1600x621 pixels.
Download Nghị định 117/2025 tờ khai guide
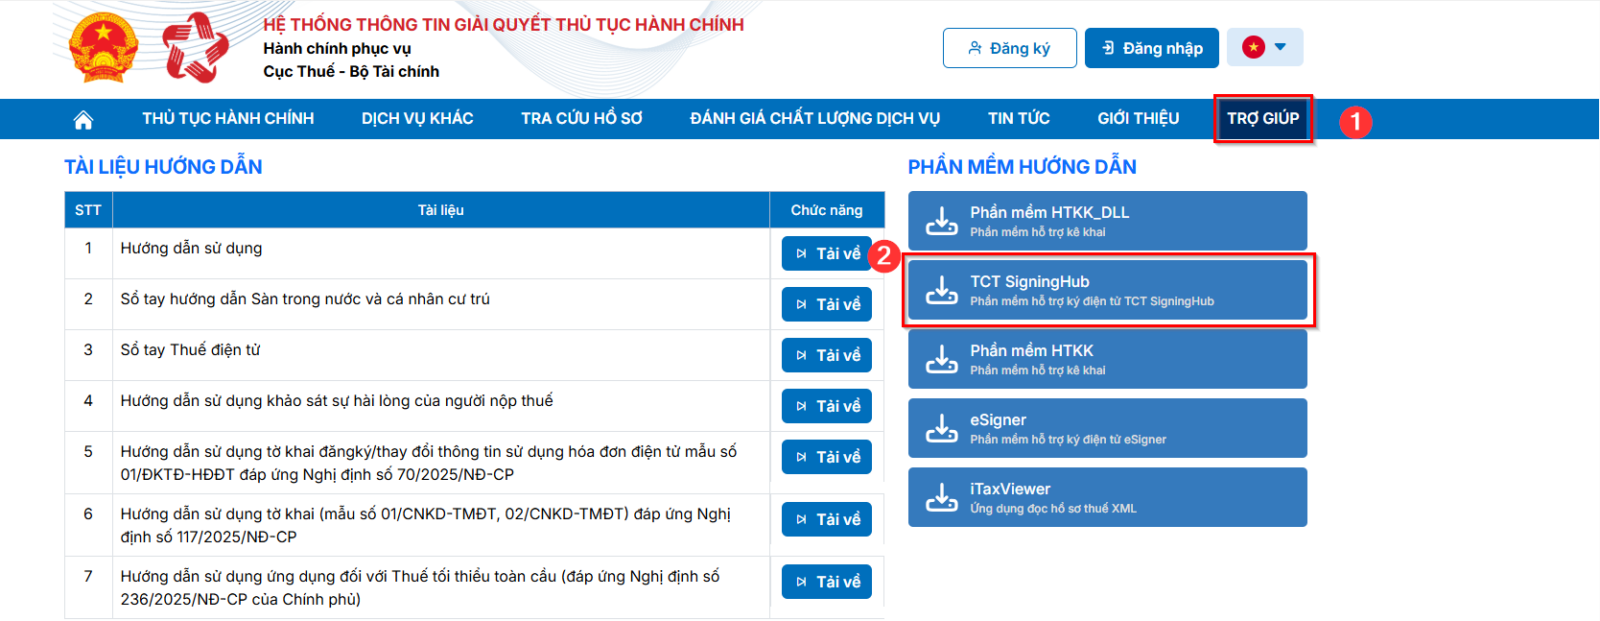point(827,520)
